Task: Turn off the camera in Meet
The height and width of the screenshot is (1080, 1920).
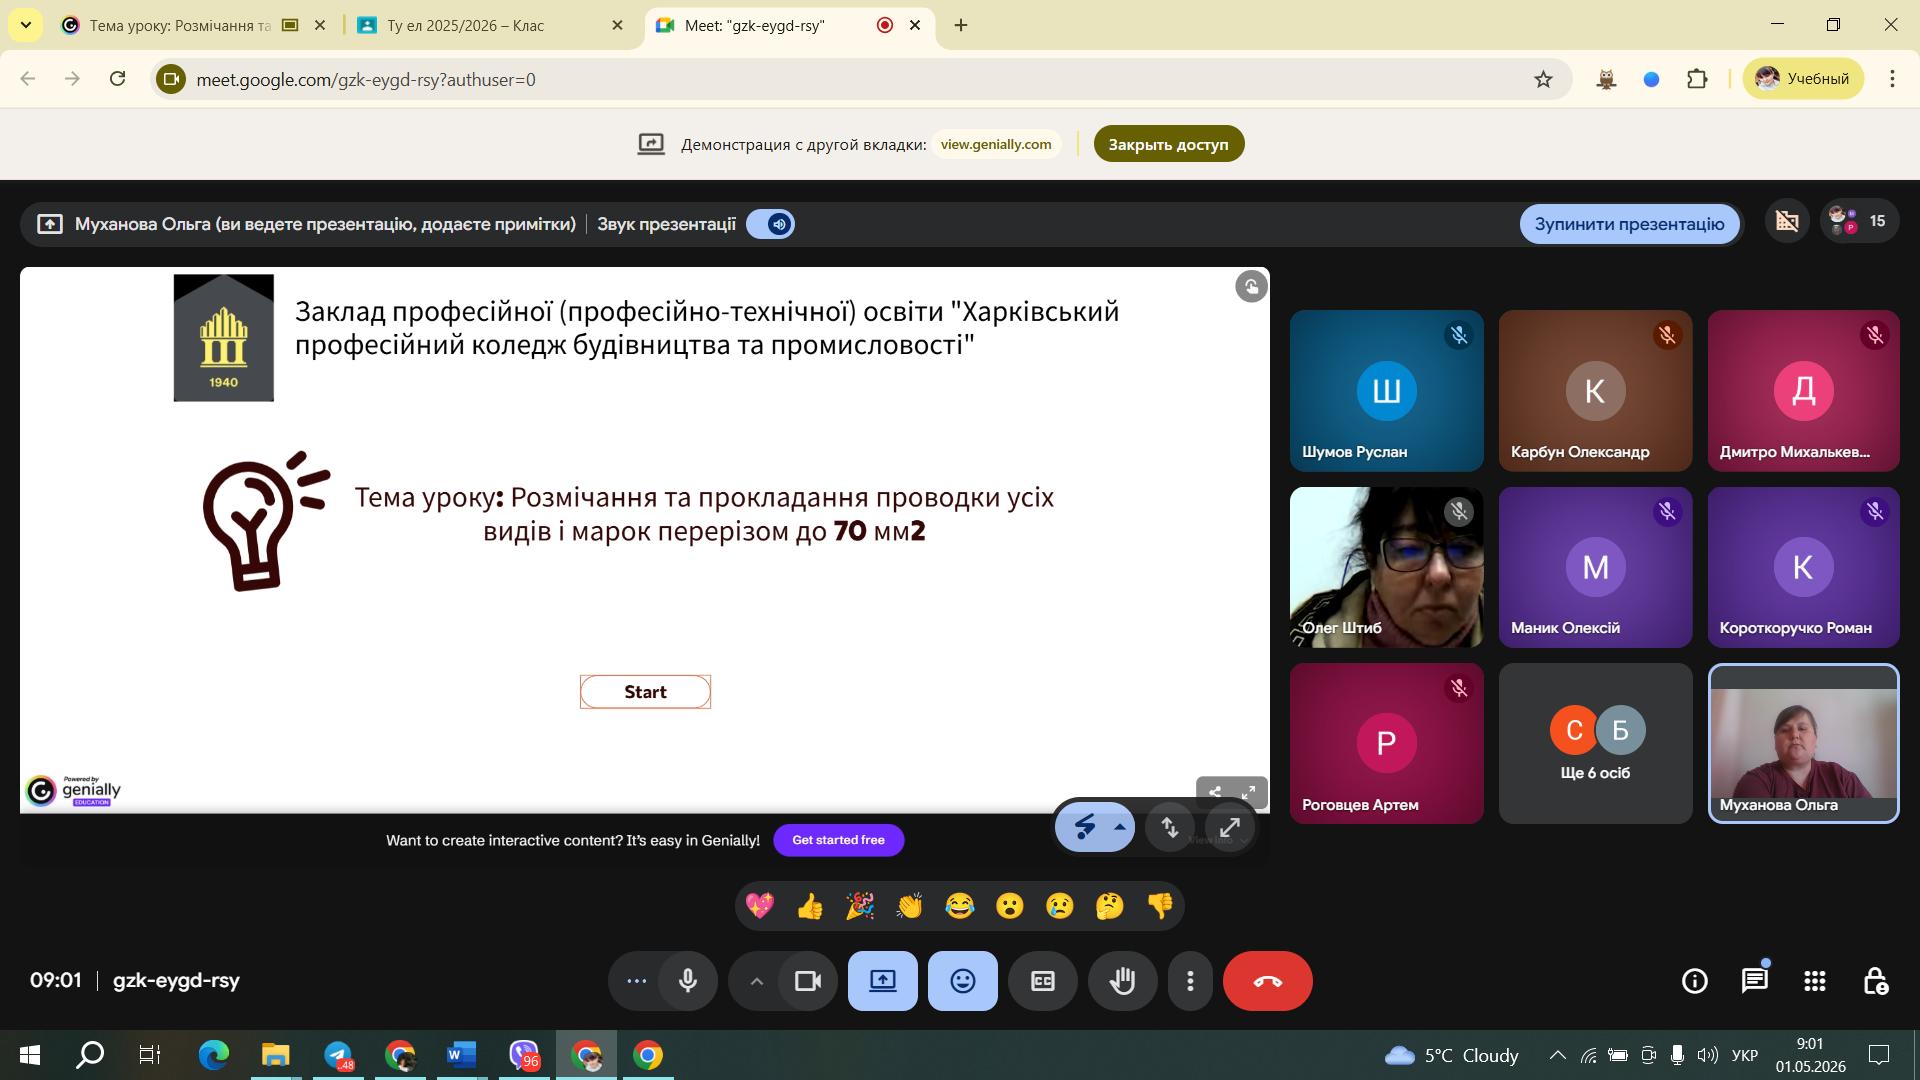Action: 807,981
